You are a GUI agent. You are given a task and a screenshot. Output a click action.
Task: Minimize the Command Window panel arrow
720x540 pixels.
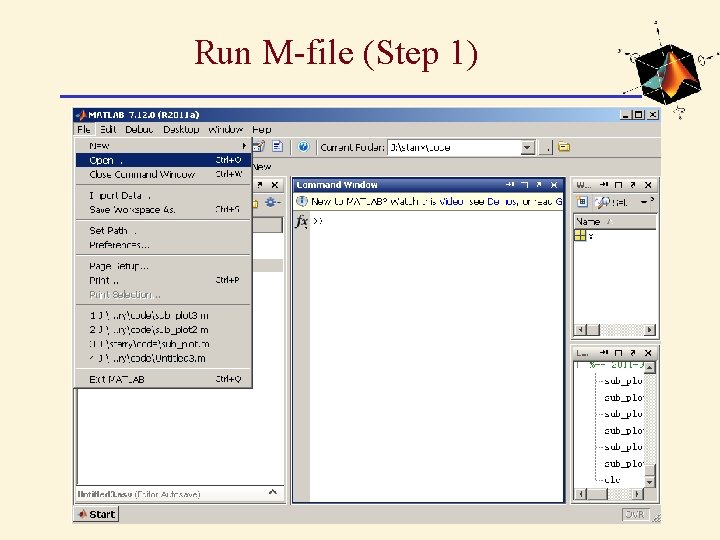[x=510, y=185]
